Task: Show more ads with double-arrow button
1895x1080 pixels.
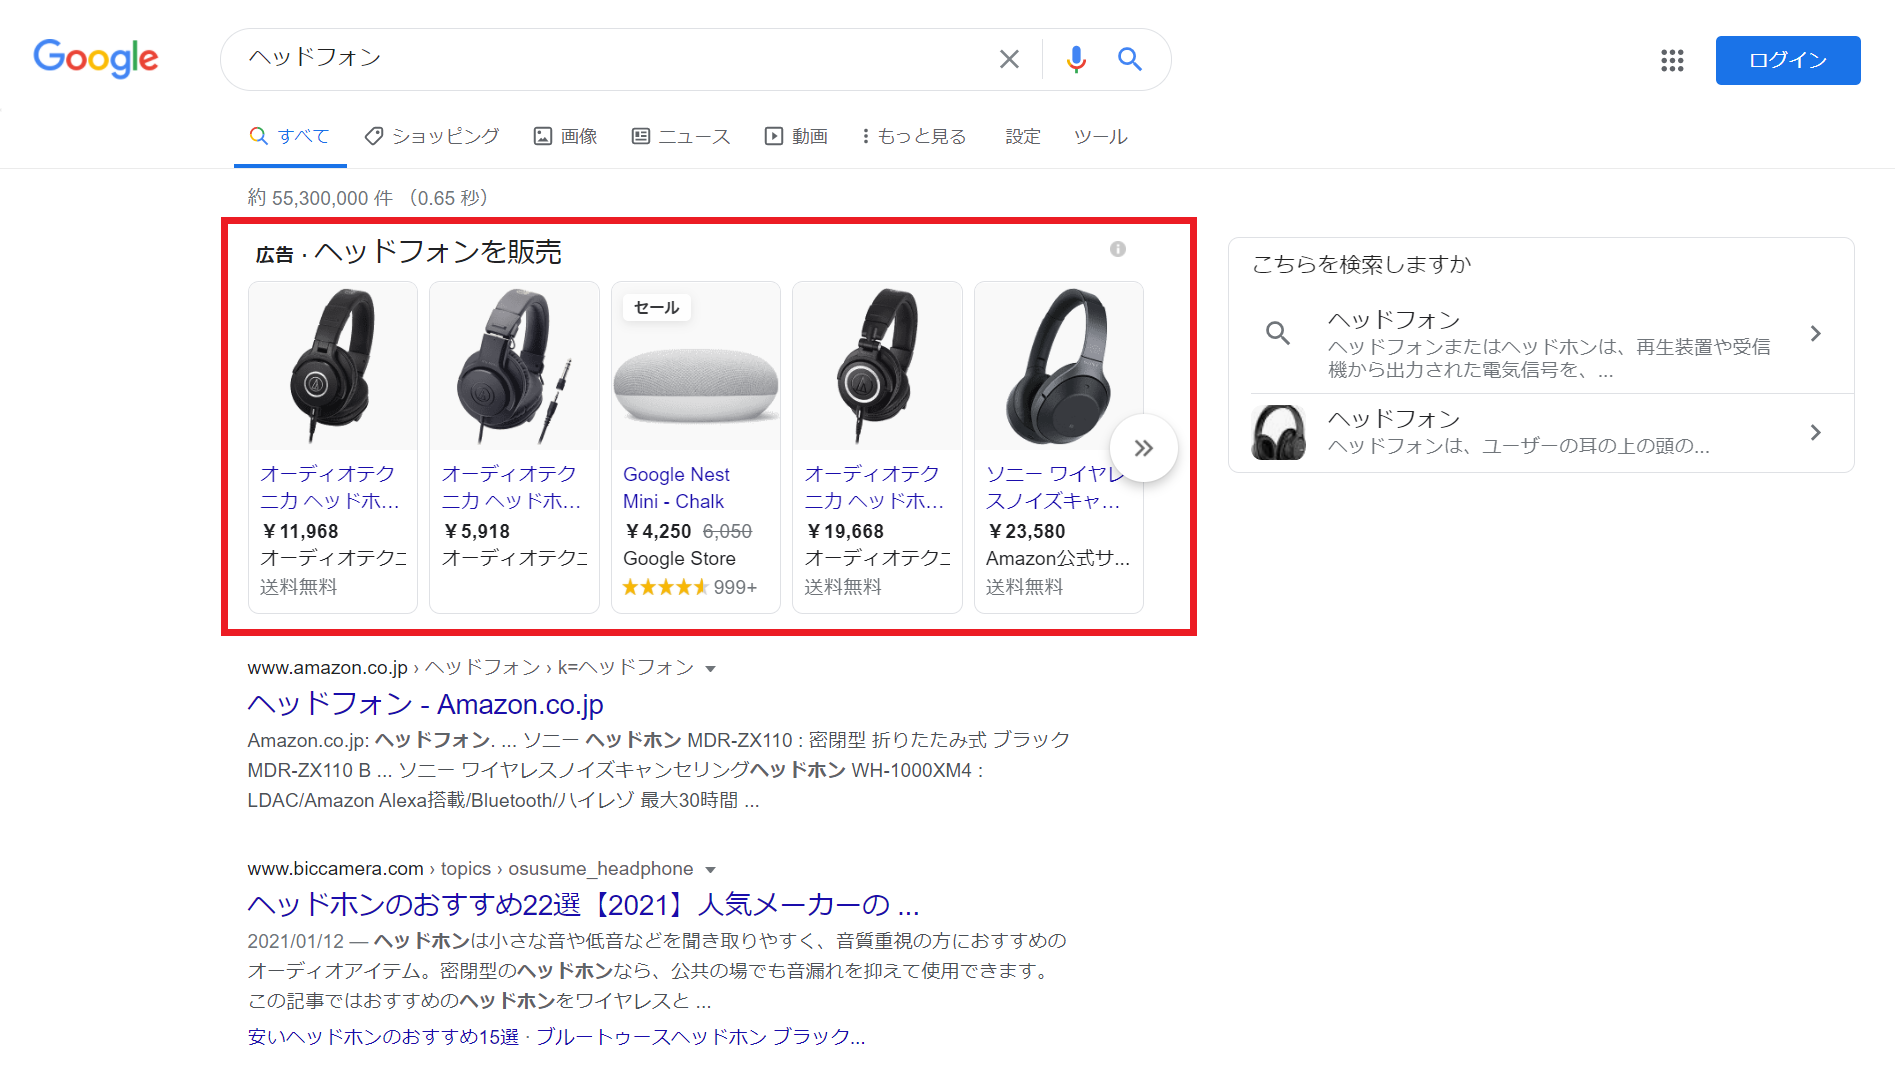Action: pos(1144,448)
